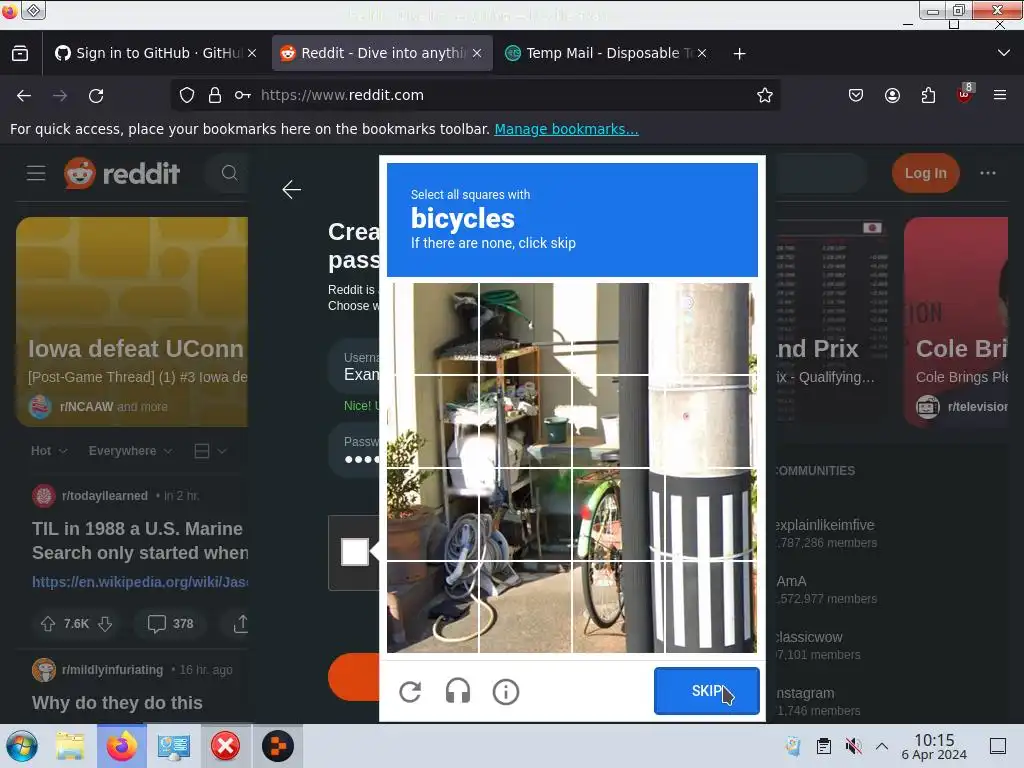Open a new browser tab
1024x768 pixels.
point(739,54)
